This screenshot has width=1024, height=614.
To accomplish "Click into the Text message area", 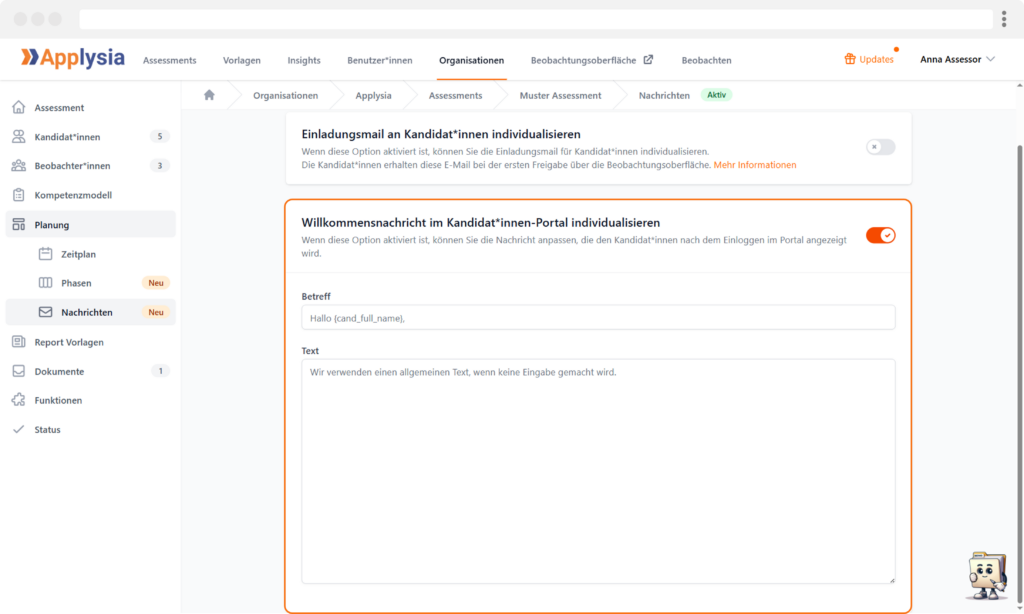I will click(598, 471).
